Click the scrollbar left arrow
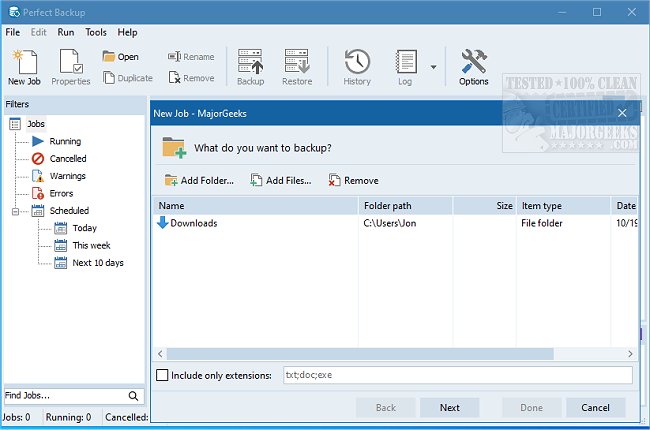Viewport: 650px width, 430px height. (160, 354)
